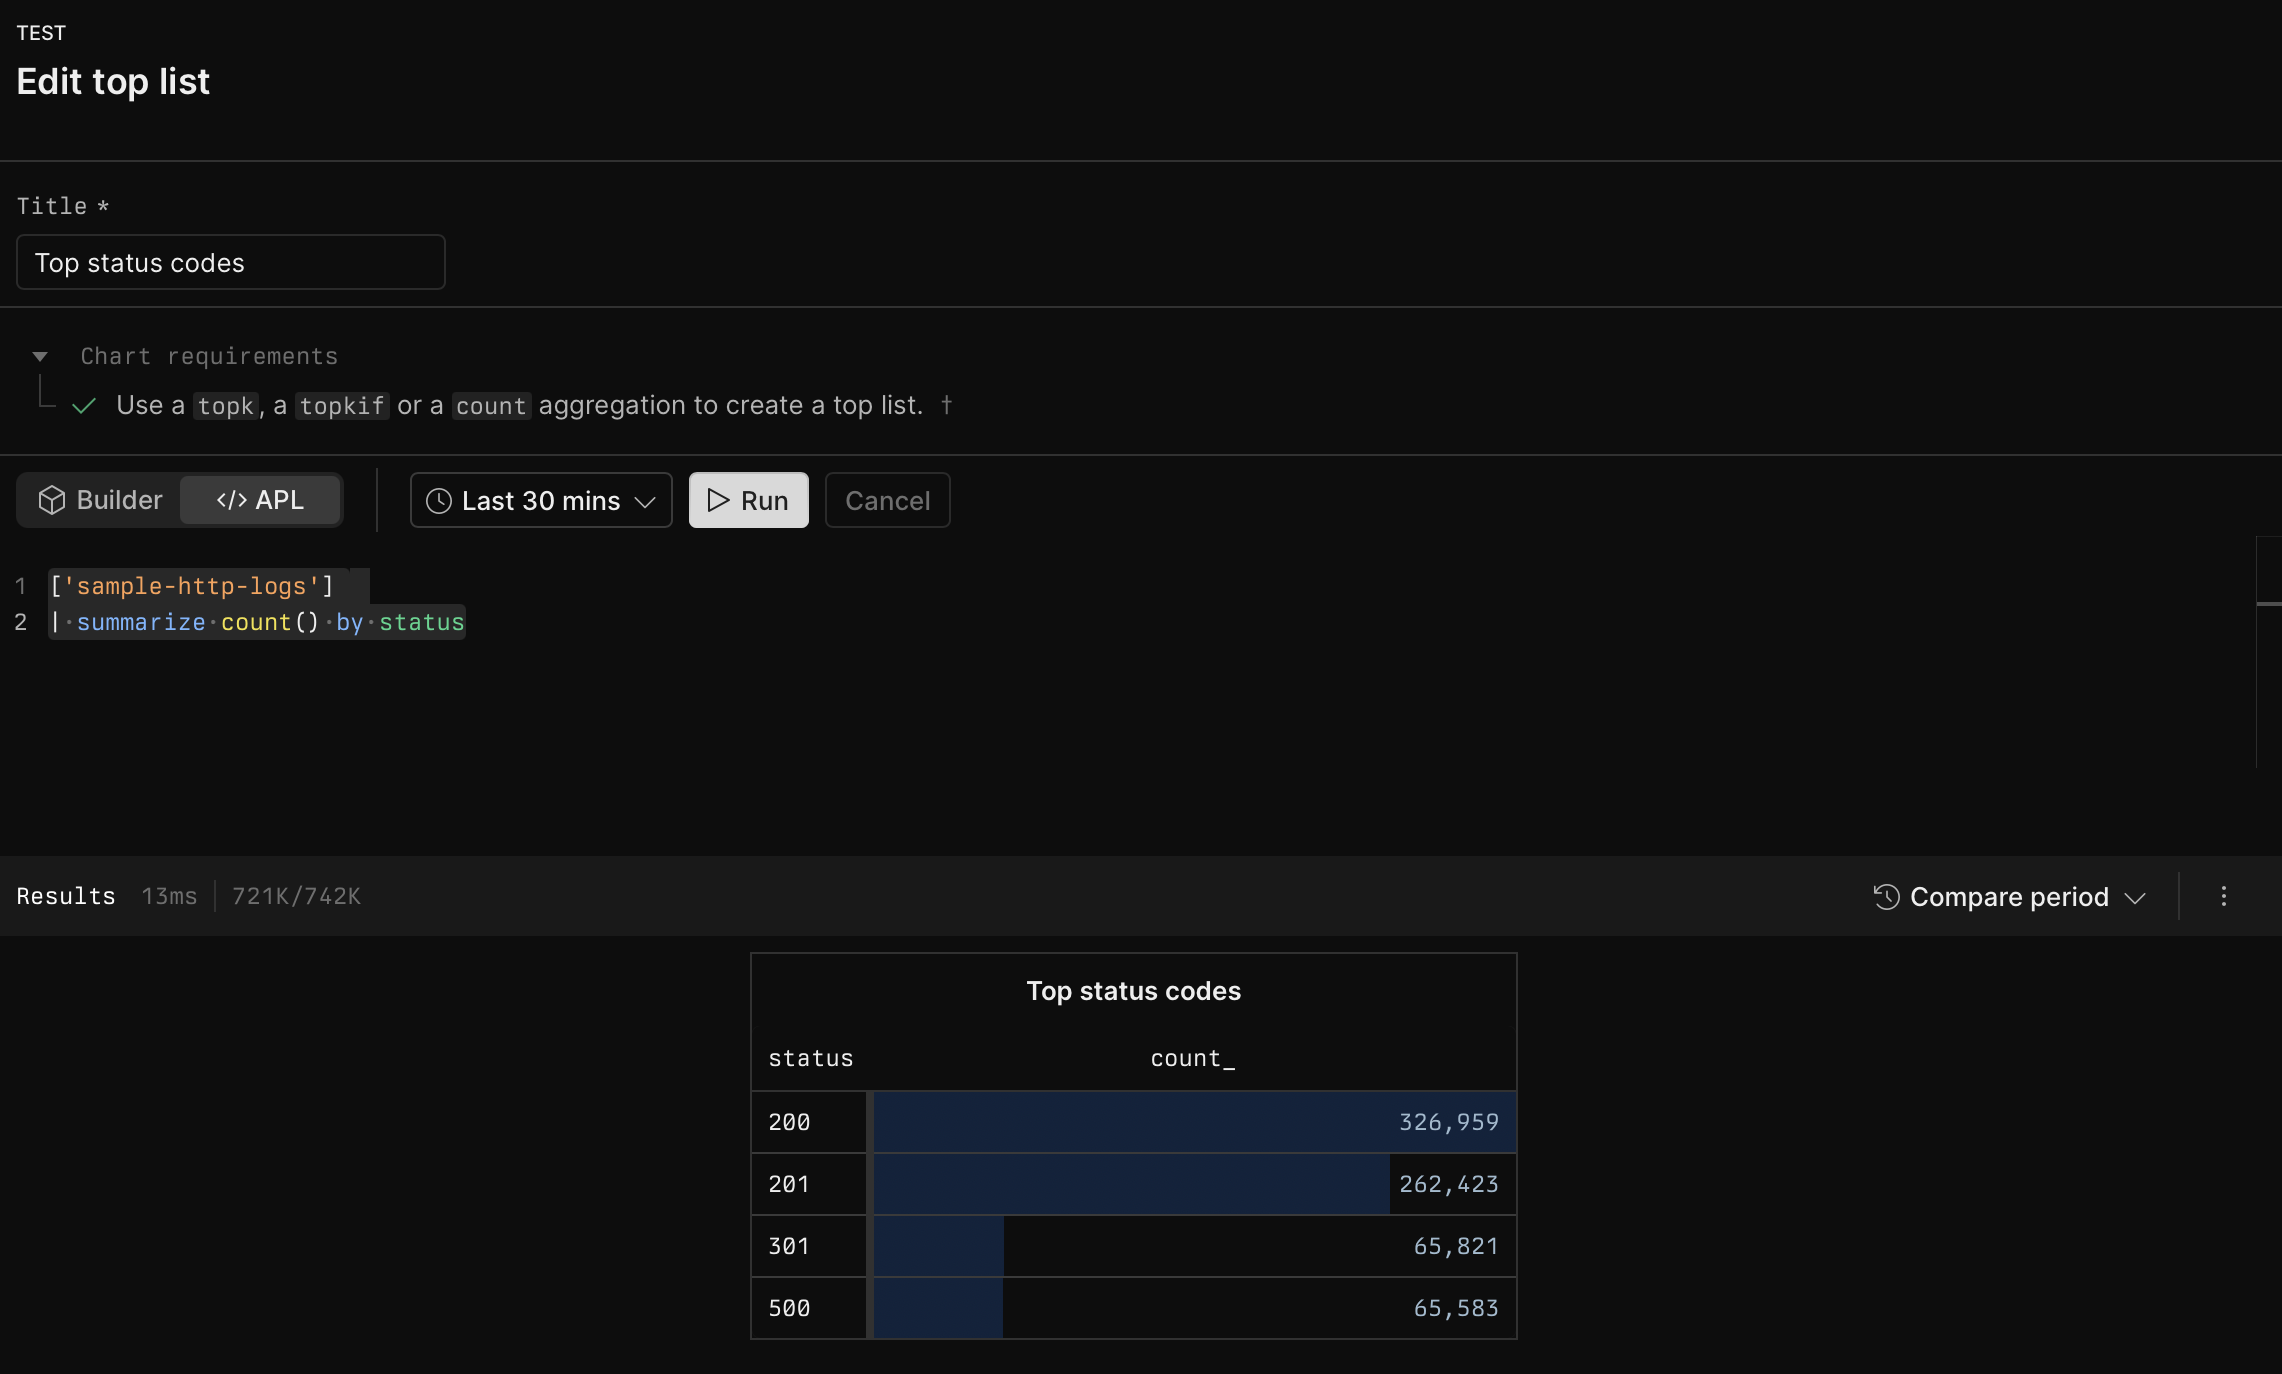This screenshot has height=1374, width=2282.
Task: Cancel the query
Action: 886,500
